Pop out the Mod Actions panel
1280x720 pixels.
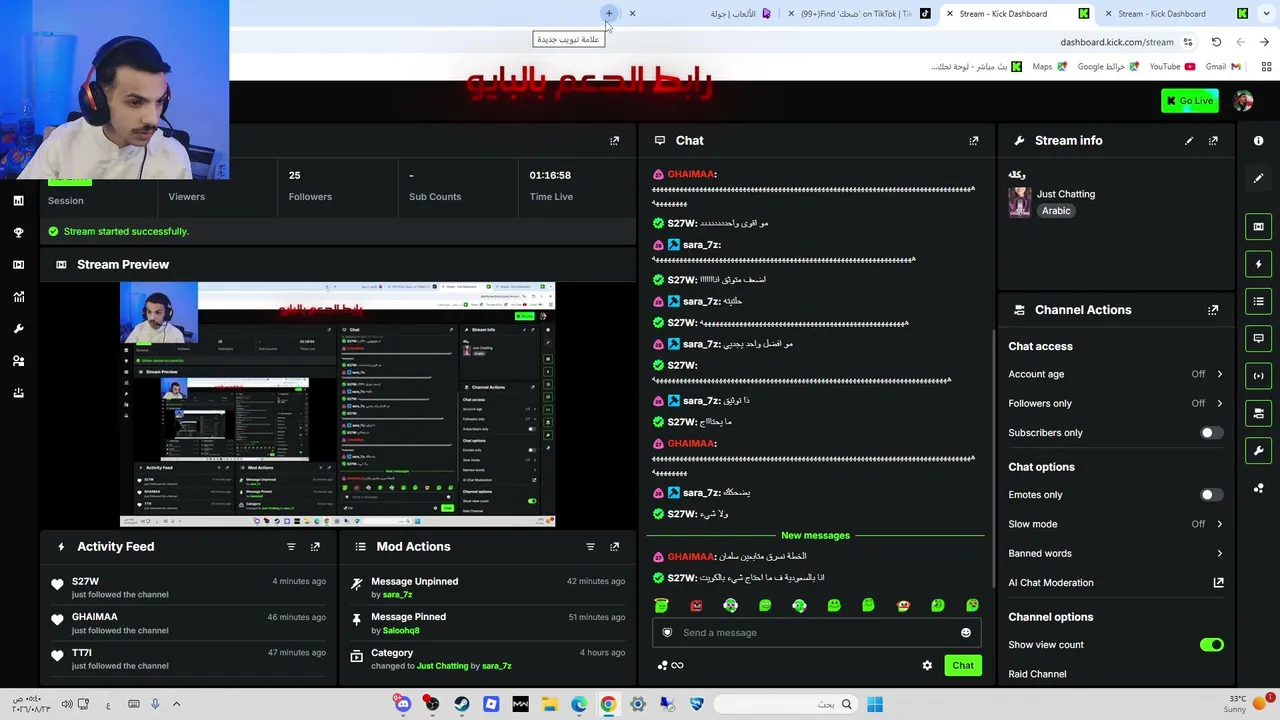pos(614,547)
